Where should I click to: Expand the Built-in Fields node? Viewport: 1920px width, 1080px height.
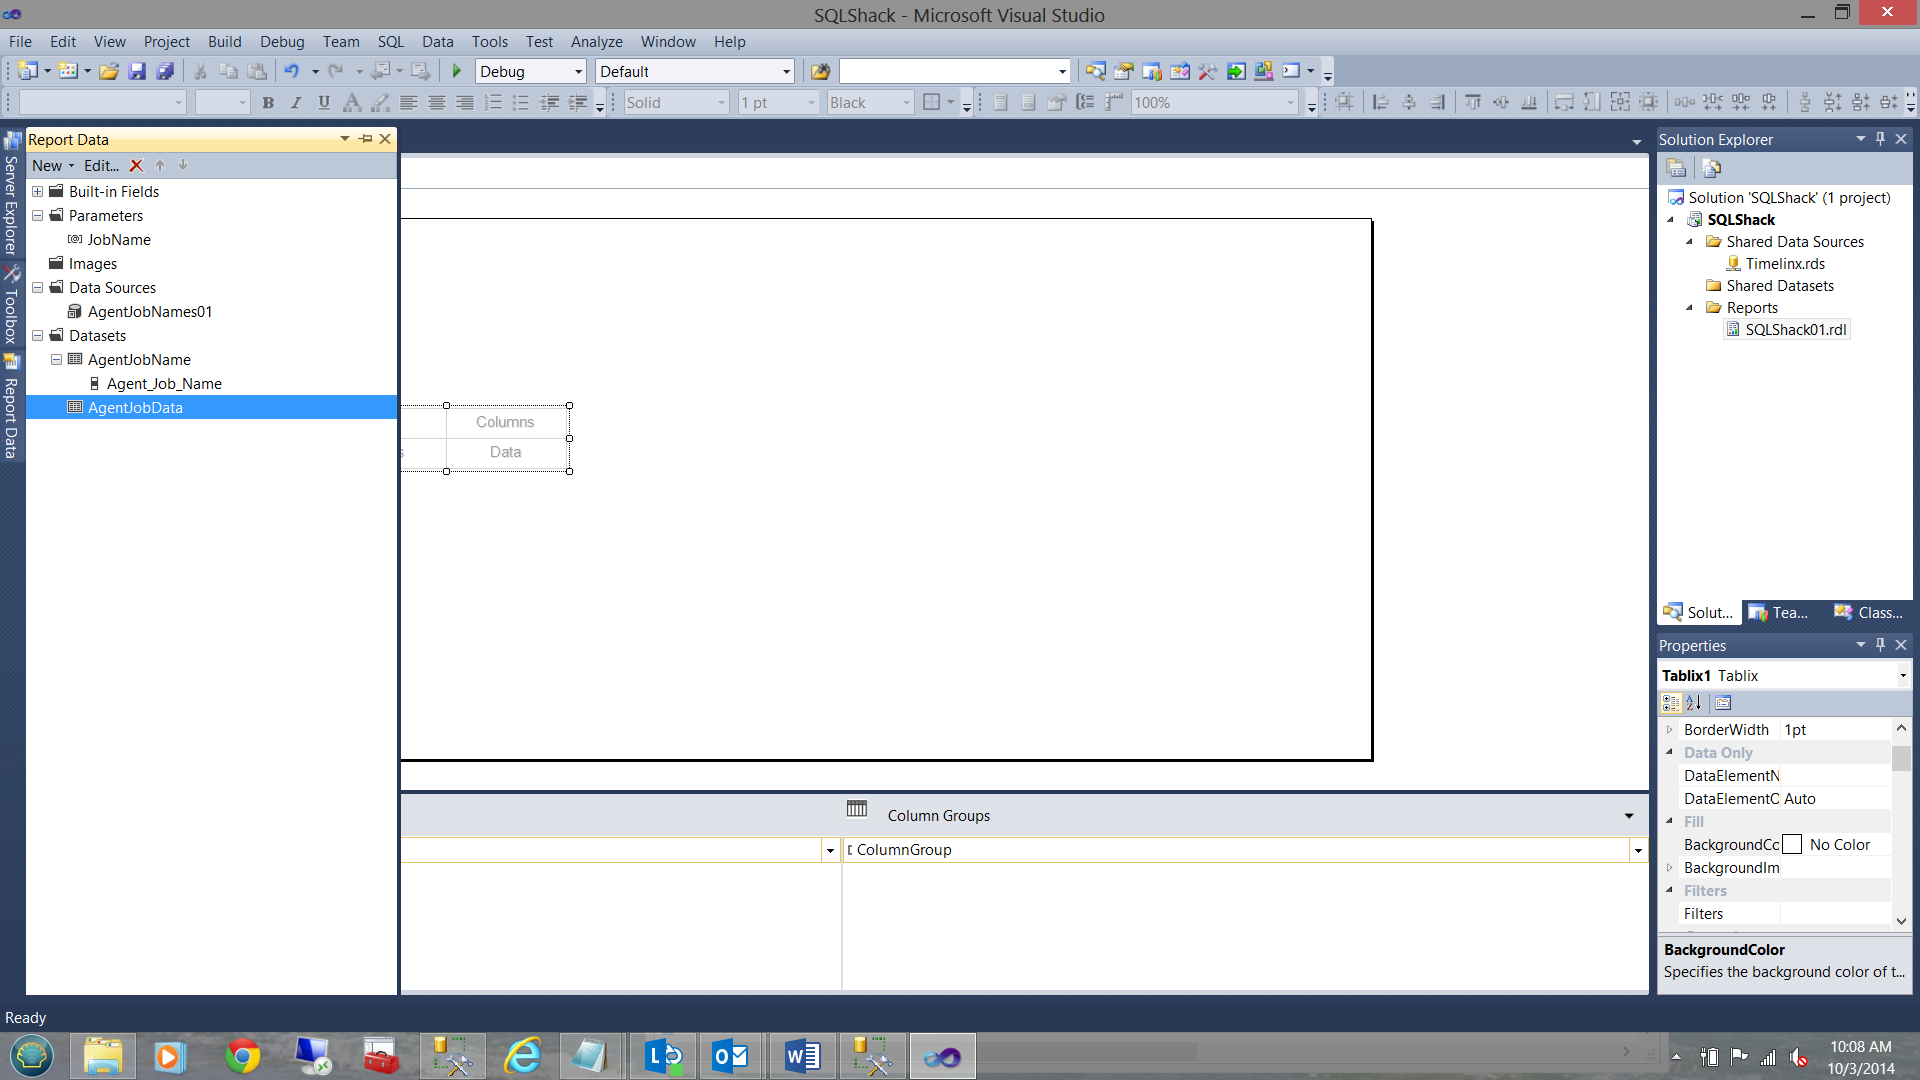tap(38, 192)
